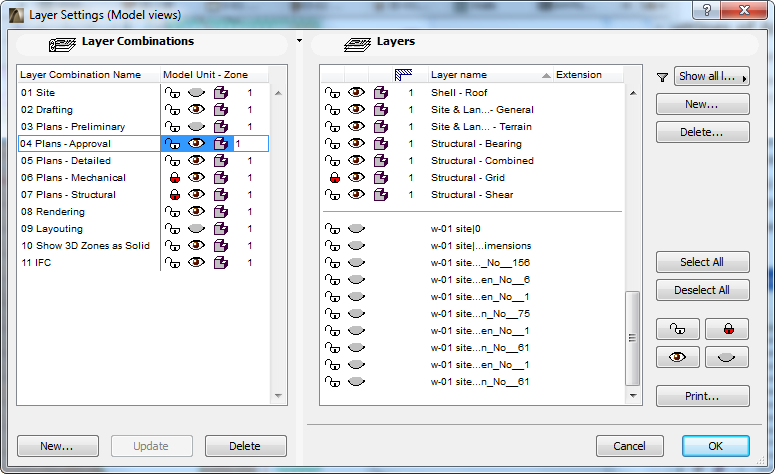The height and width of the screenshot is (474, 775).
Task: Toggle visibility eye for 01 Site combination
Action: 196,92
